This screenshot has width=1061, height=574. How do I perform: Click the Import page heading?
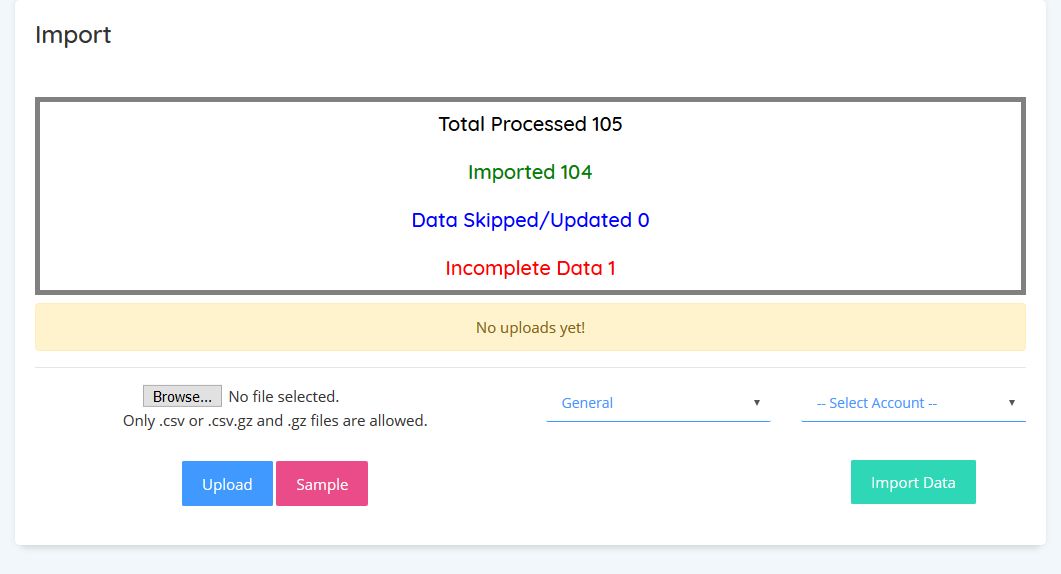tap(73, 35)
